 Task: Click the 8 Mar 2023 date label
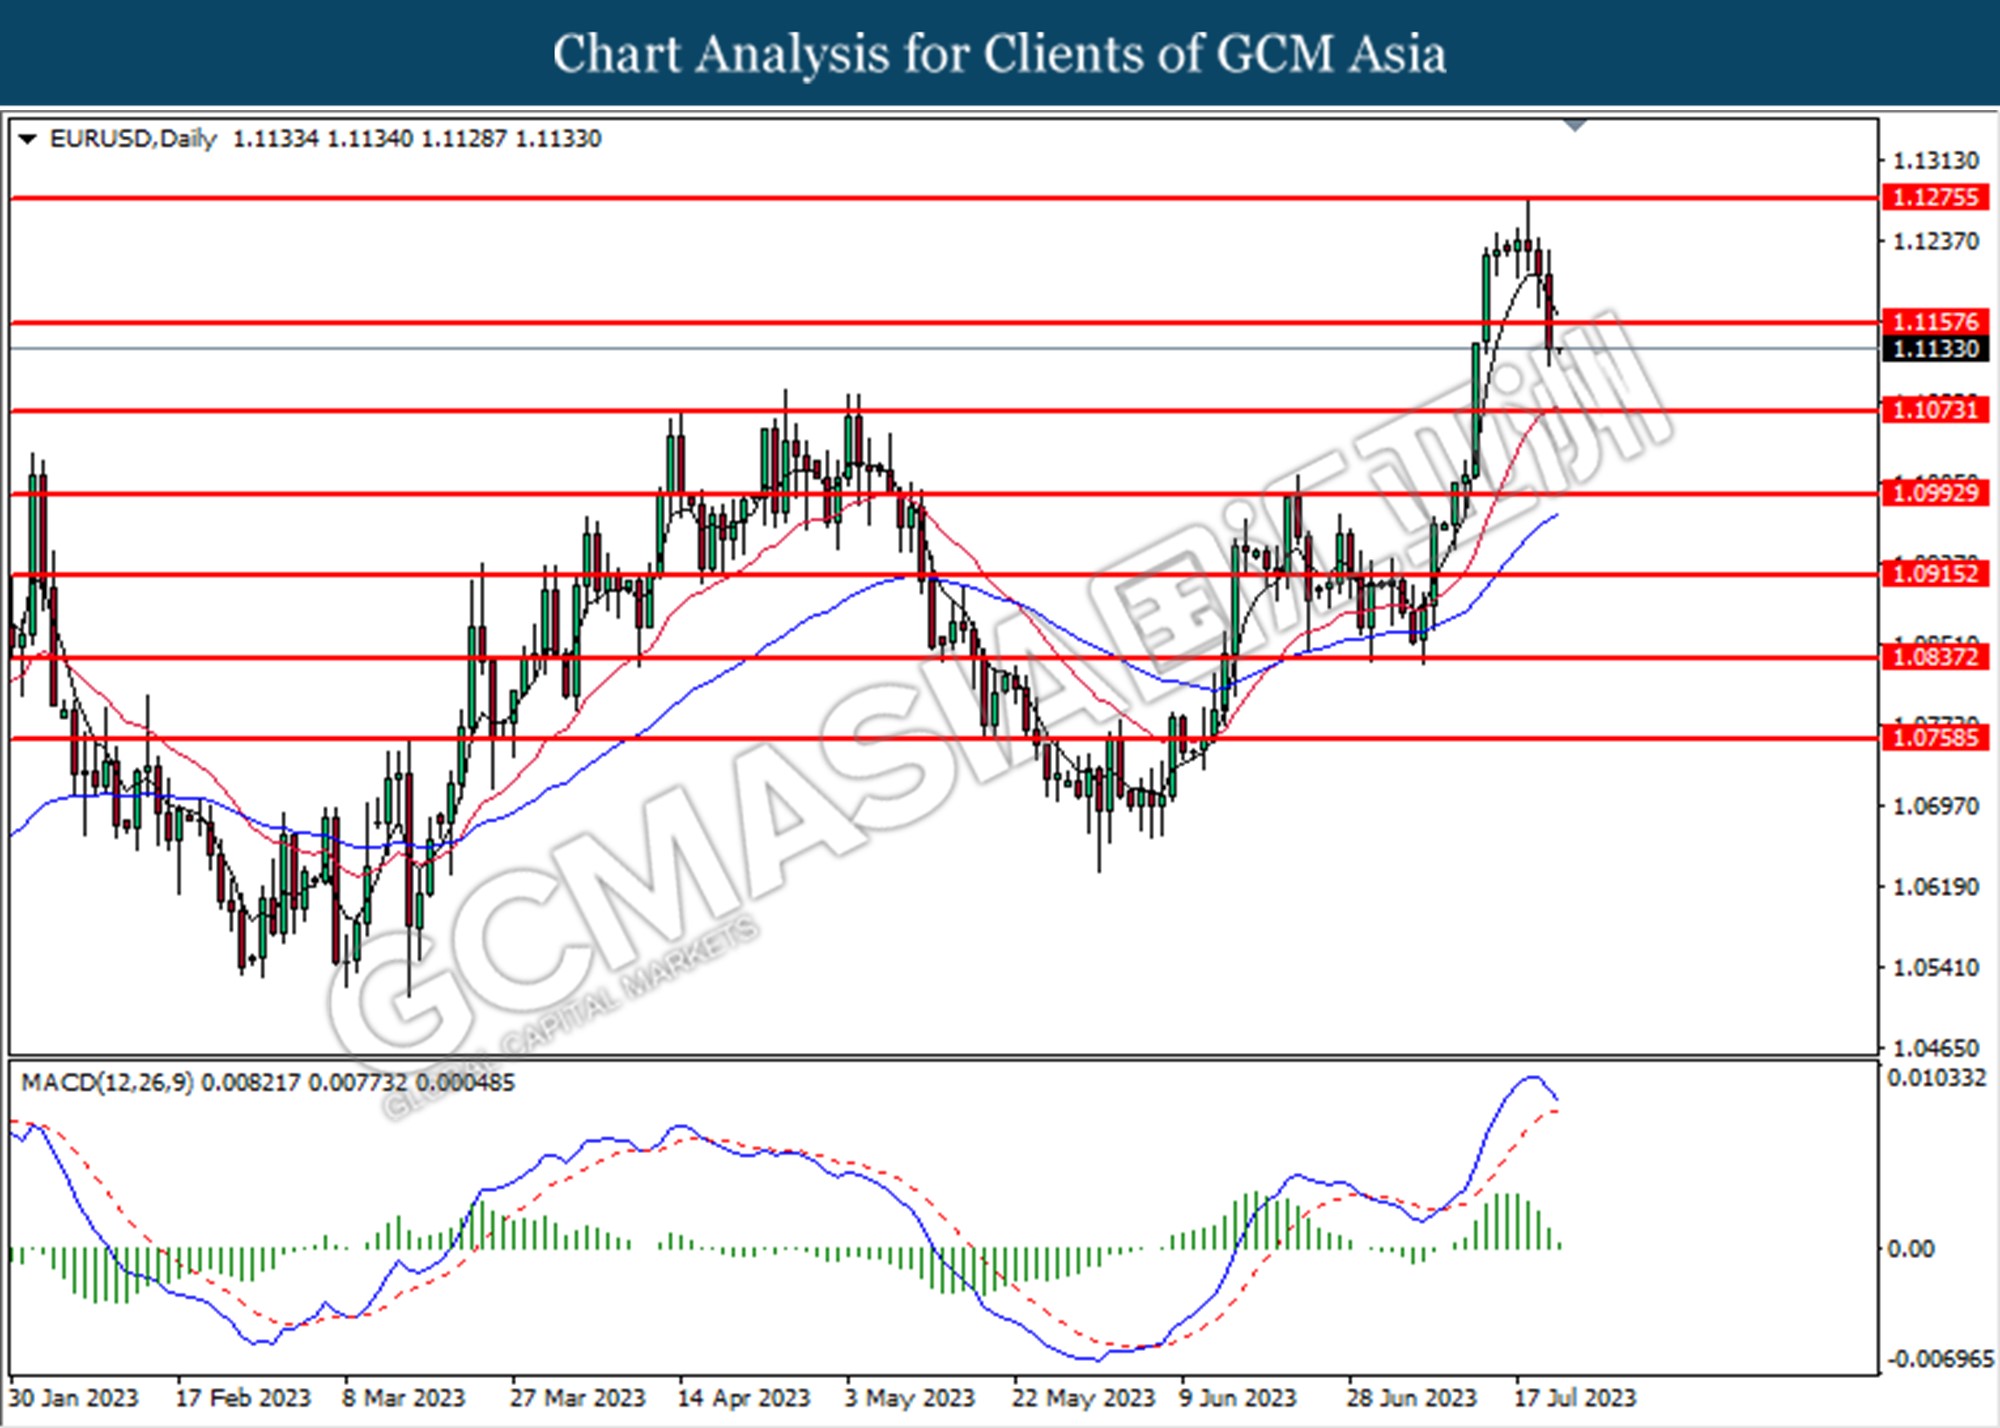pos(404,1397)
